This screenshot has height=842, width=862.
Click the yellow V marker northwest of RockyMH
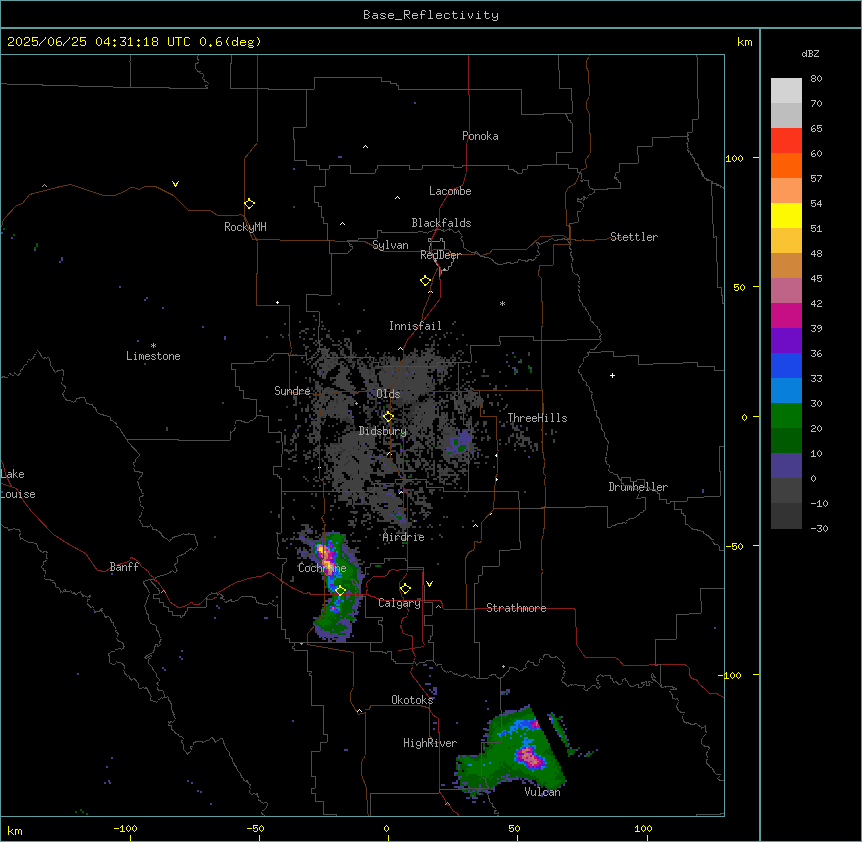[x=175, y=184]
